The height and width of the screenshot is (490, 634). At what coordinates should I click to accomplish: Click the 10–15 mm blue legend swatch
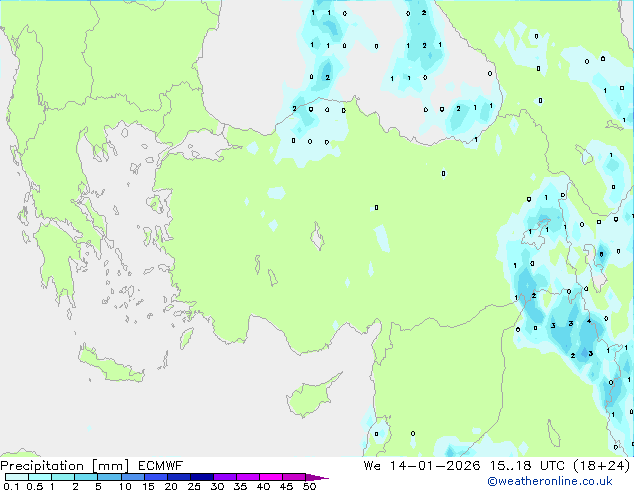click(x=132, y=477)
